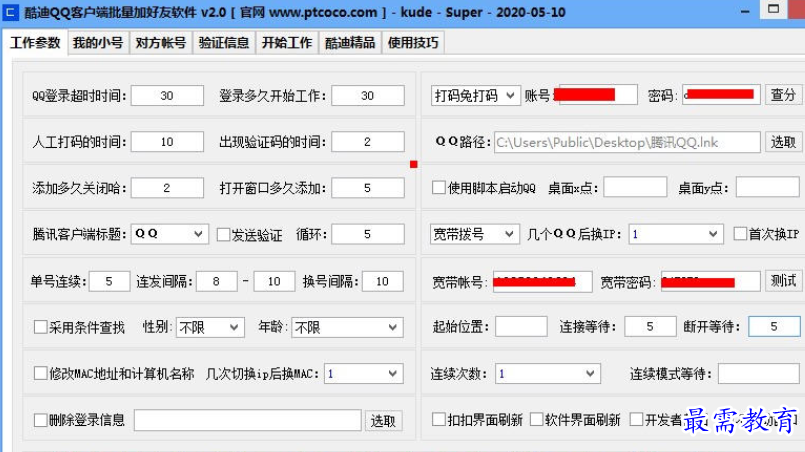Enable the 扣扣界面刷新 checkbox
Image resolution: width=805 pixels, height=452 pixels.
[438, 419]
